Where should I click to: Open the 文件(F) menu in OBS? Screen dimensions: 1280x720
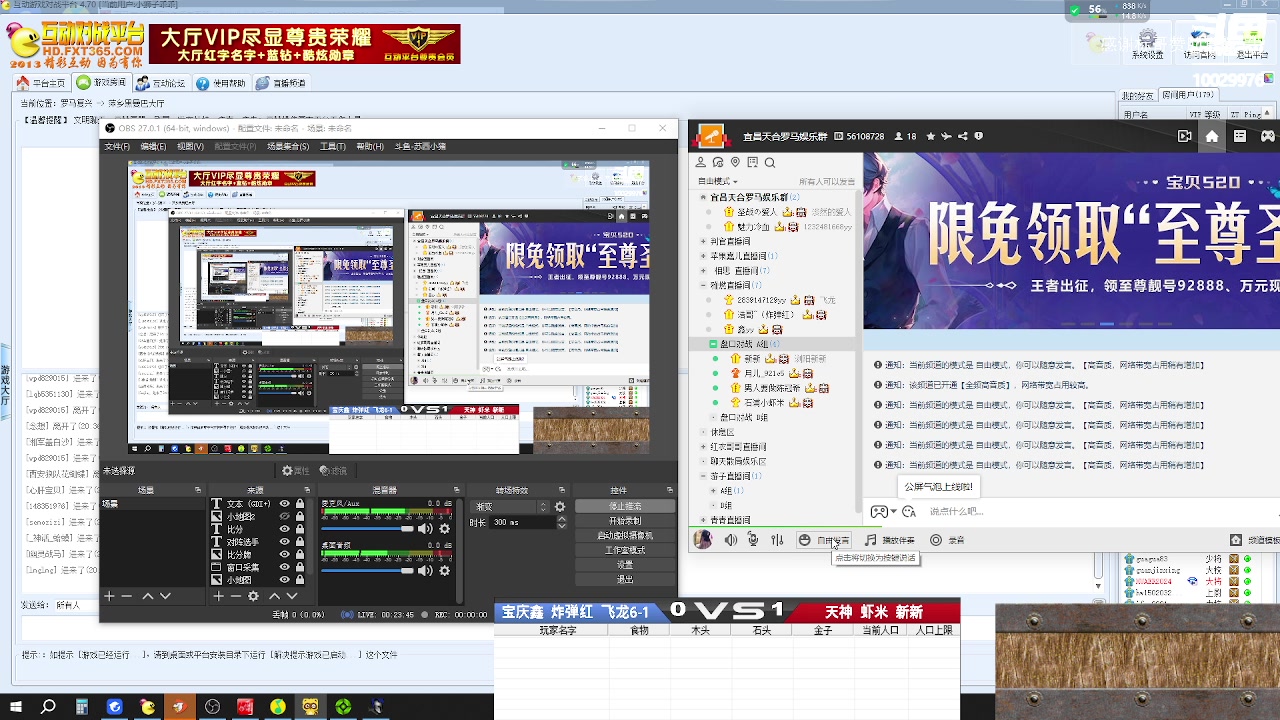117,146
